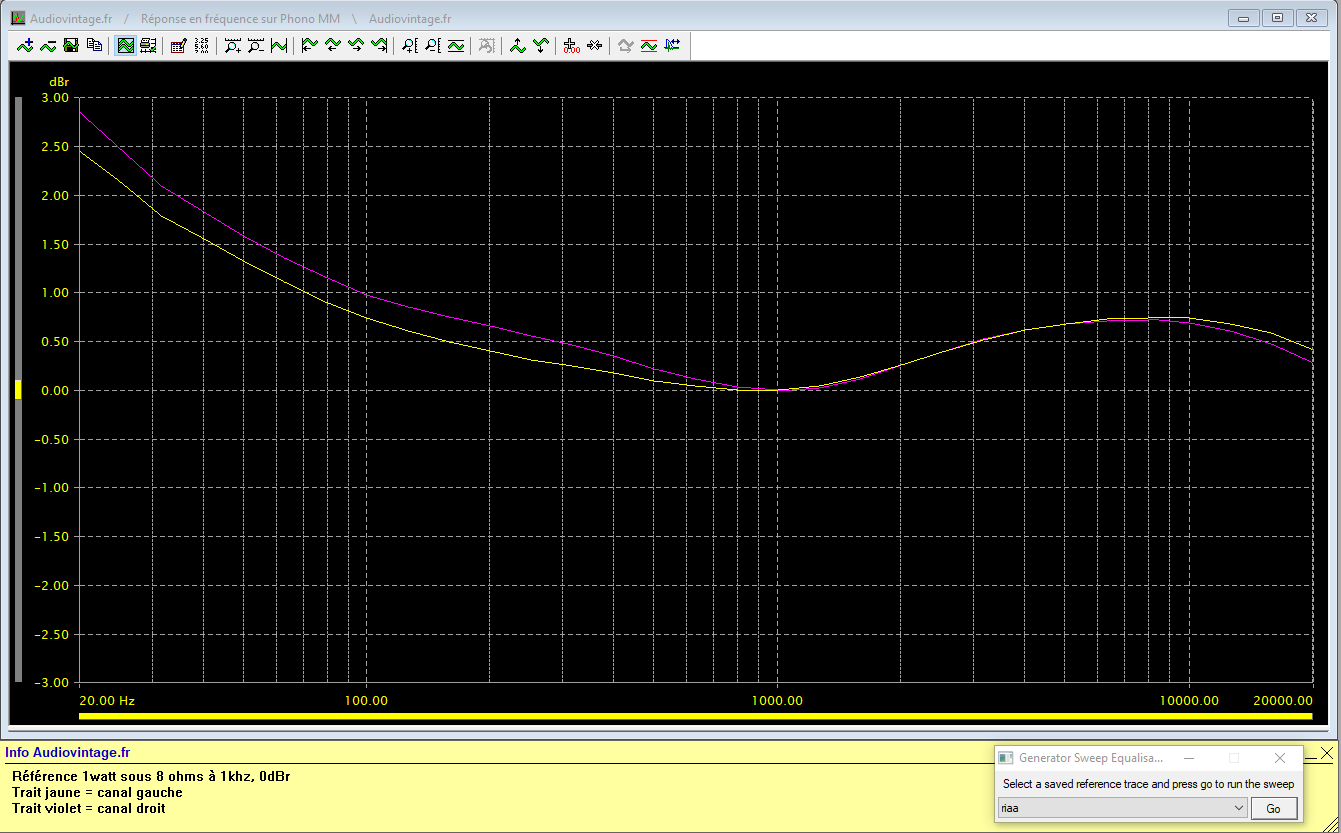Click the '-3.00' vertical axis label

53,683
